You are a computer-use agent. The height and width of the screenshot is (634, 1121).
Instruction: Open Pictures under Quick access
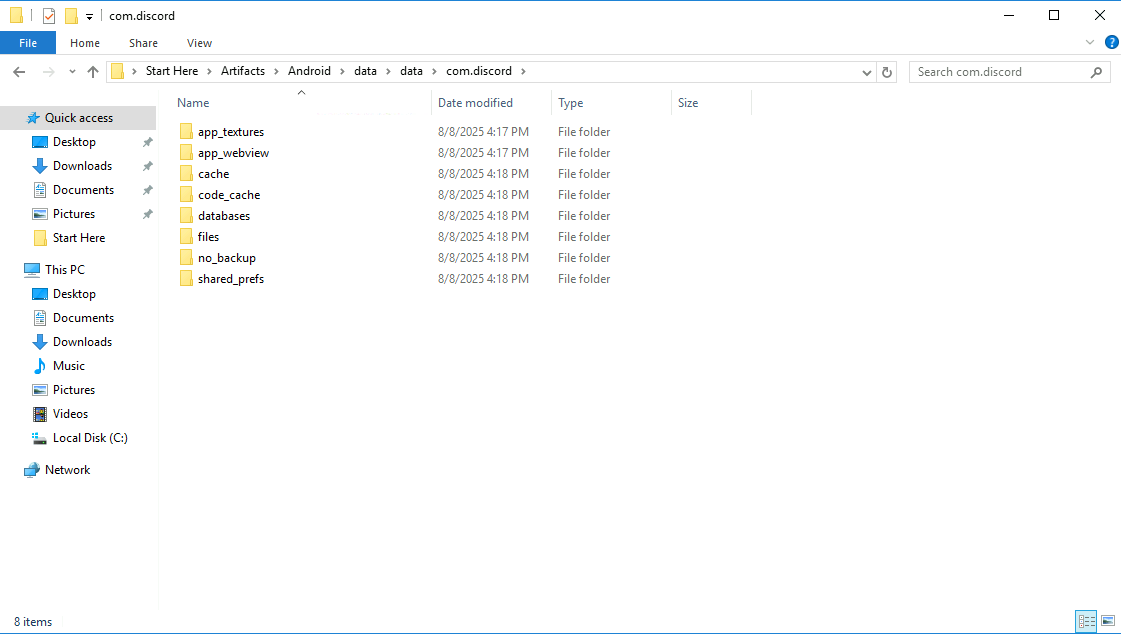pyautogui.click(x=74, y=214)
